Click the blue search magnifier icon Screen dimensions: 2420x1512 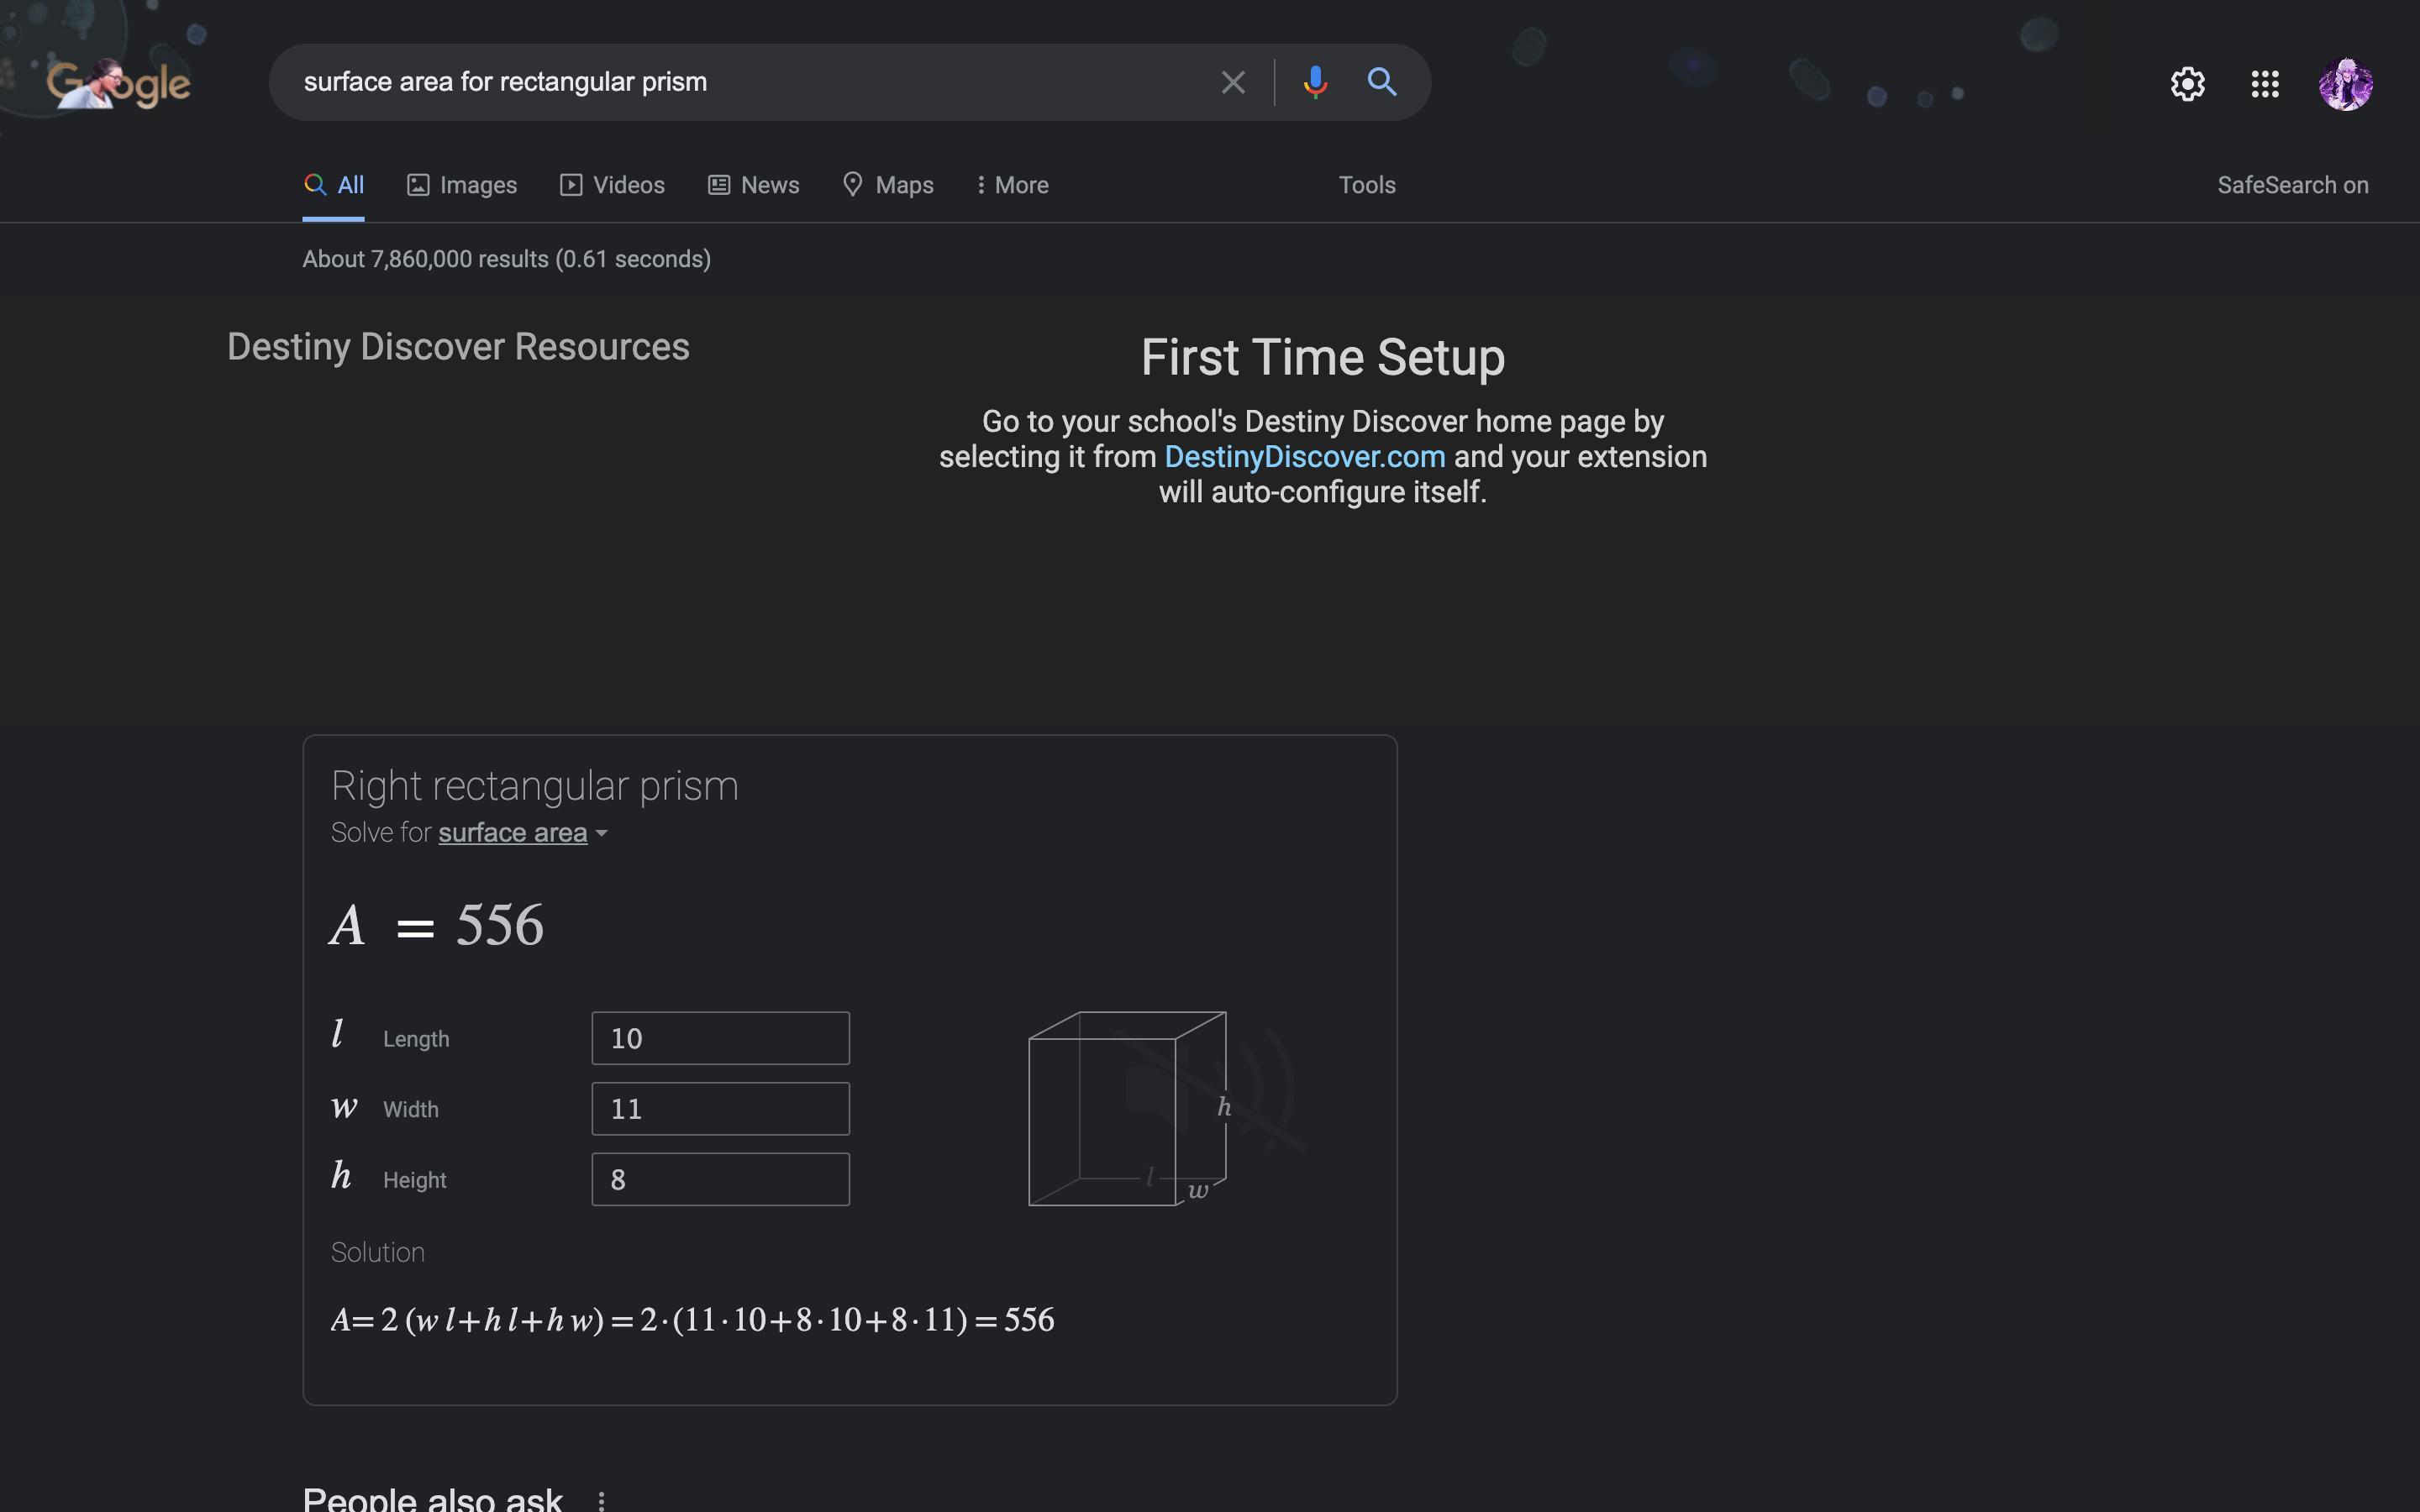point(1381,82)
